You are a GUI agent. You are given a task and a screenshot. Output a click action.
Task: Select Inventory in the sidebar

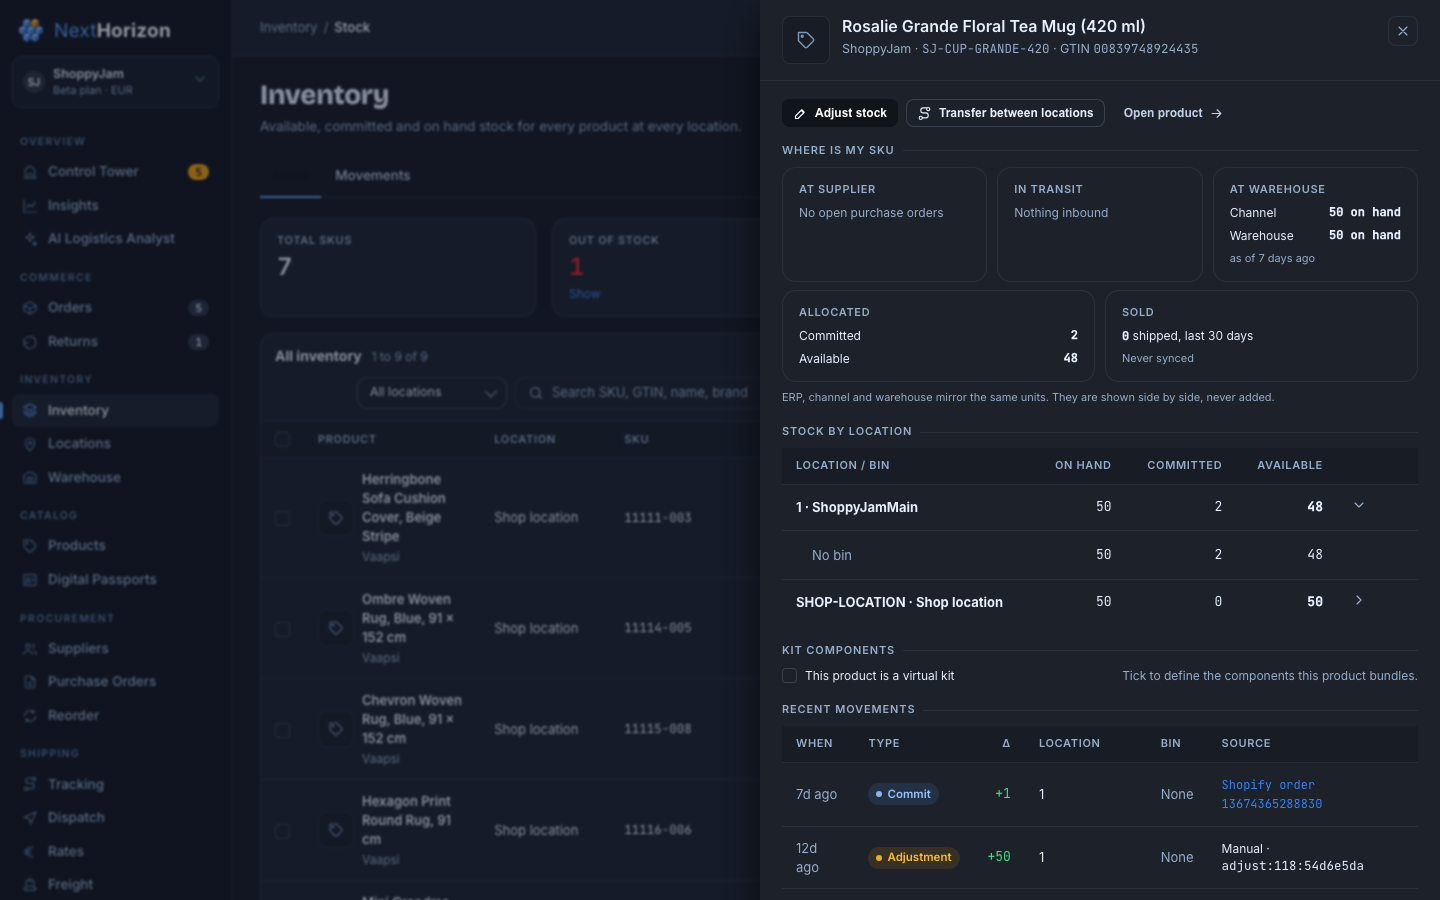coord(115,411)
